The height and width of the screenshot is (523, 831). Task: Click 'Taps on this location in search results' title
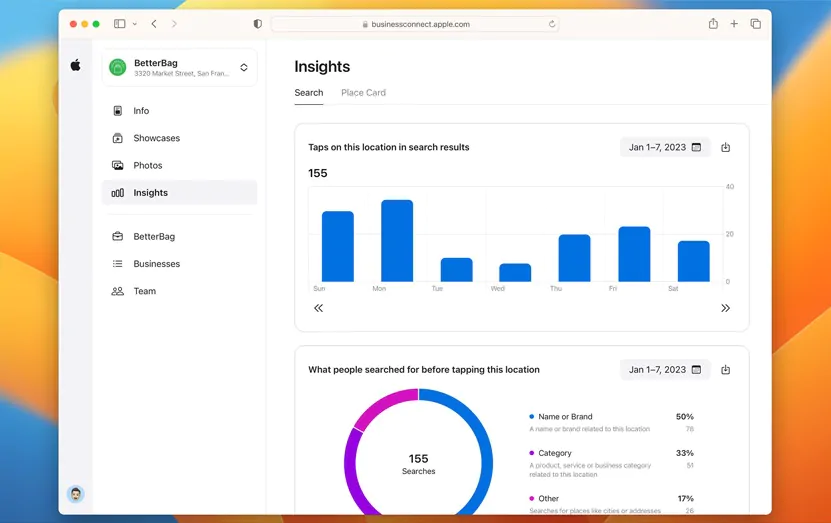tap(388, 147)
